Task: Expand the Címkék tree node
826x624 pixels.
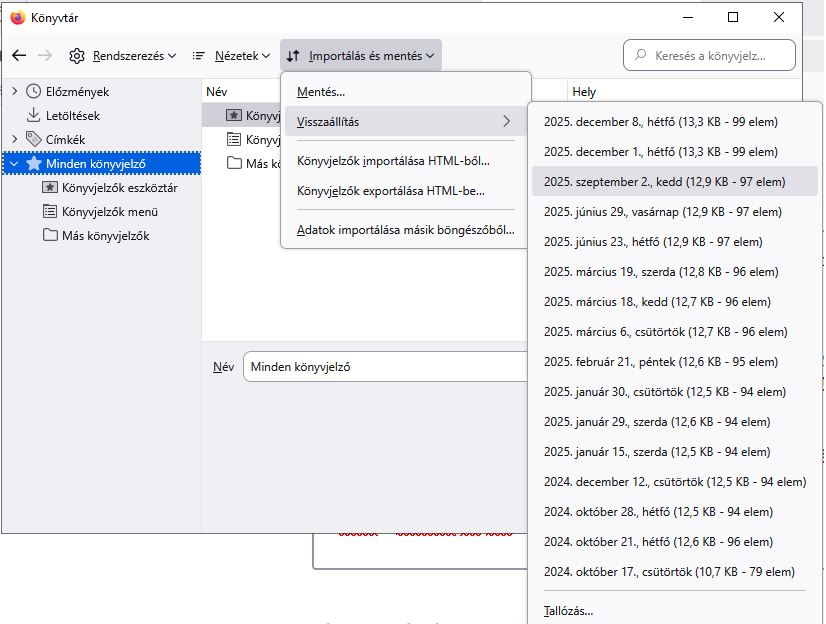Action: tap(14, 140)
